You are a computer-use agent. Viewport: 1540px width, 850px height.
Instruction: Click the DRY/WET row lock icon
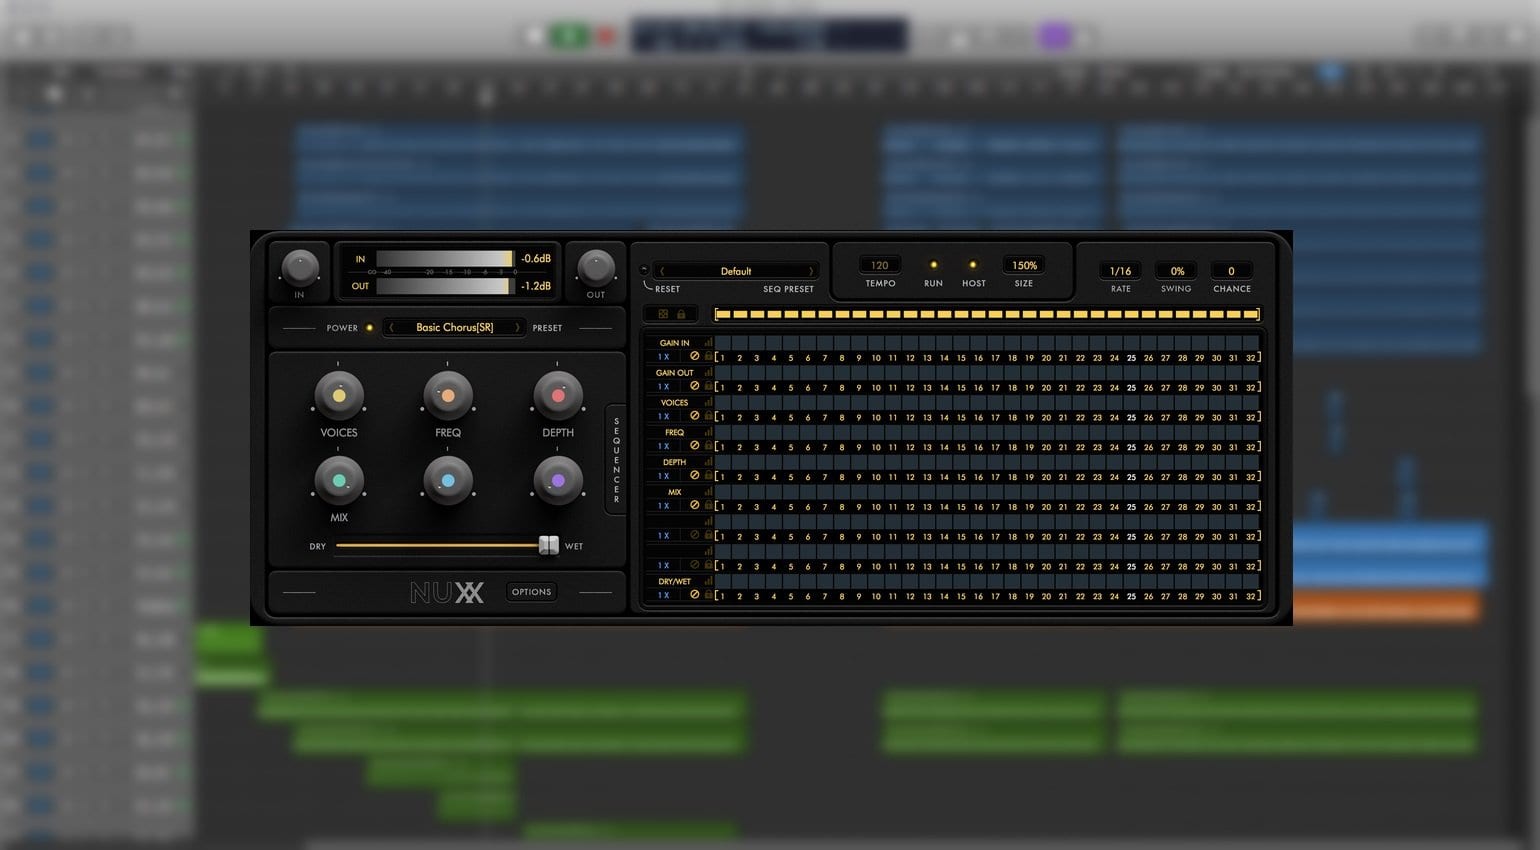pos(708,594)
